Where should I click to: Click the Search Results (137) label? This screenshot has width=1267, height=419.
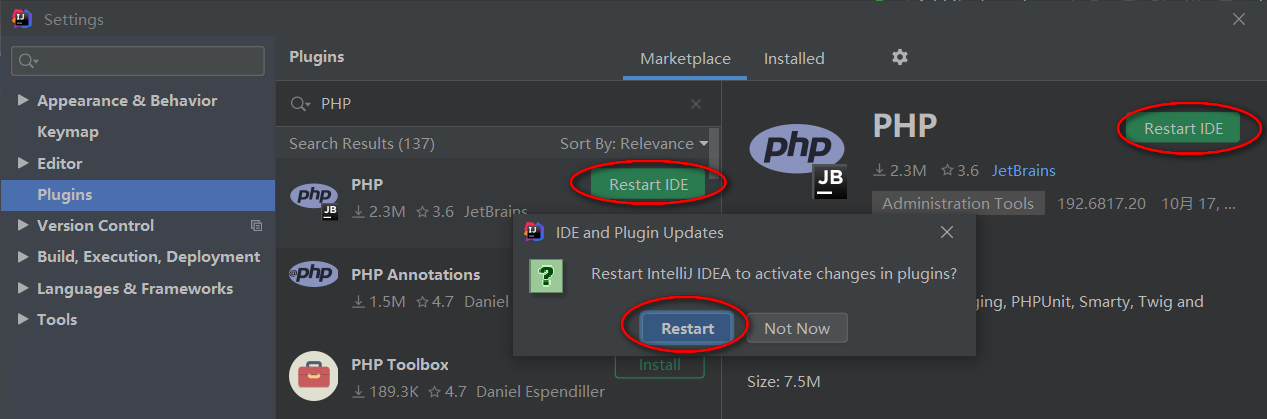coord(362,143)
